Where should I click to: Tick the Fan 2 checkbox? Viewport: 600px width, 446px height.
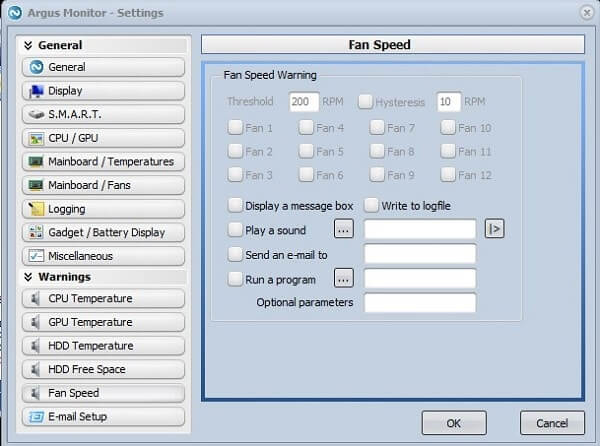[235, 151]
